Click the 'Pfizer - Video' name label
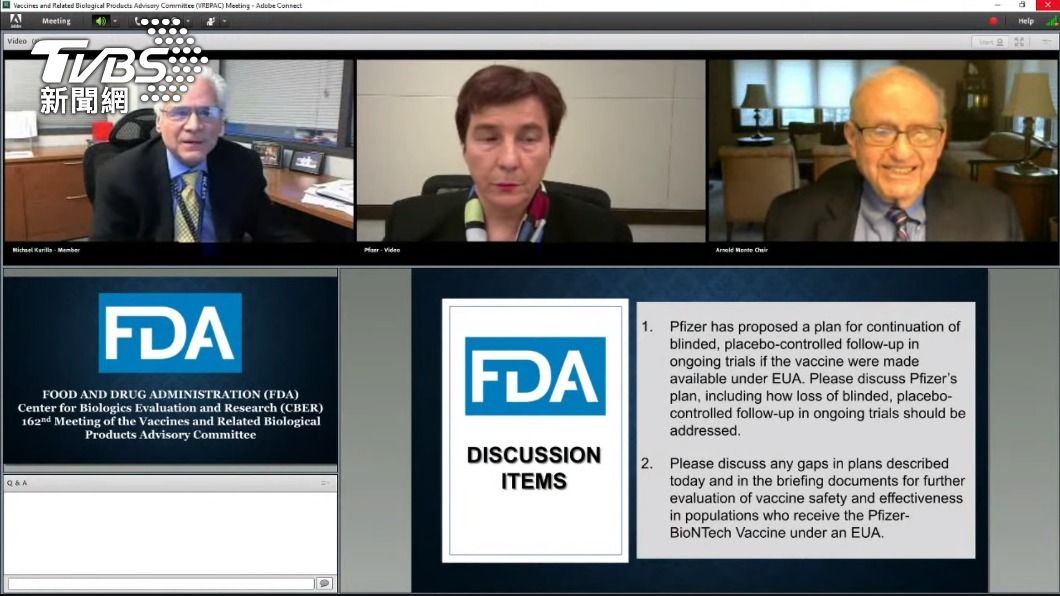The height and width of the screenshot is (596, 1060). point(382,250)
